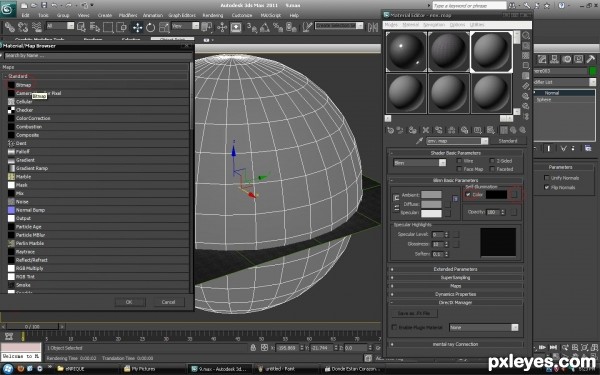600x375 pixels.
Task: Click the Bind to Space Warp icon
Action: (37, 27)
